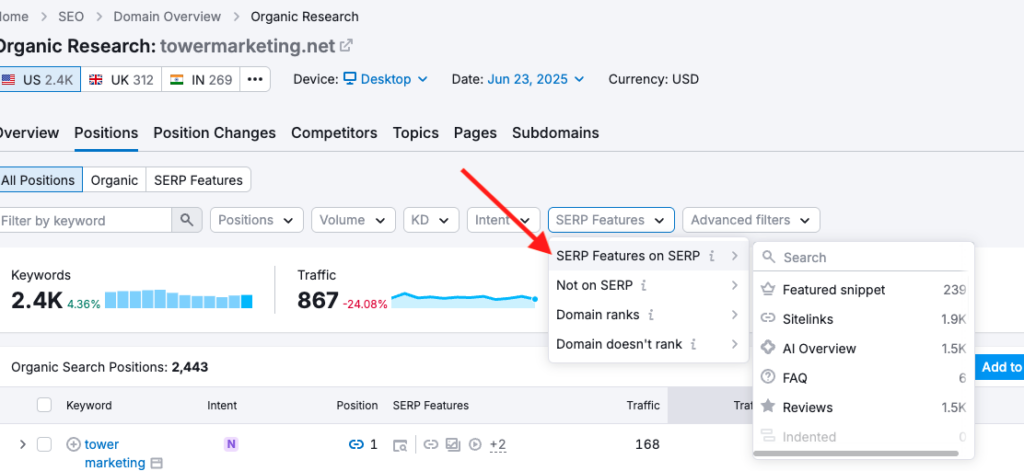Click the SERP view magnifier icon in tower marketing row
The width and height of the screenshot is (1024, 471).
click(x=400, y=446)
